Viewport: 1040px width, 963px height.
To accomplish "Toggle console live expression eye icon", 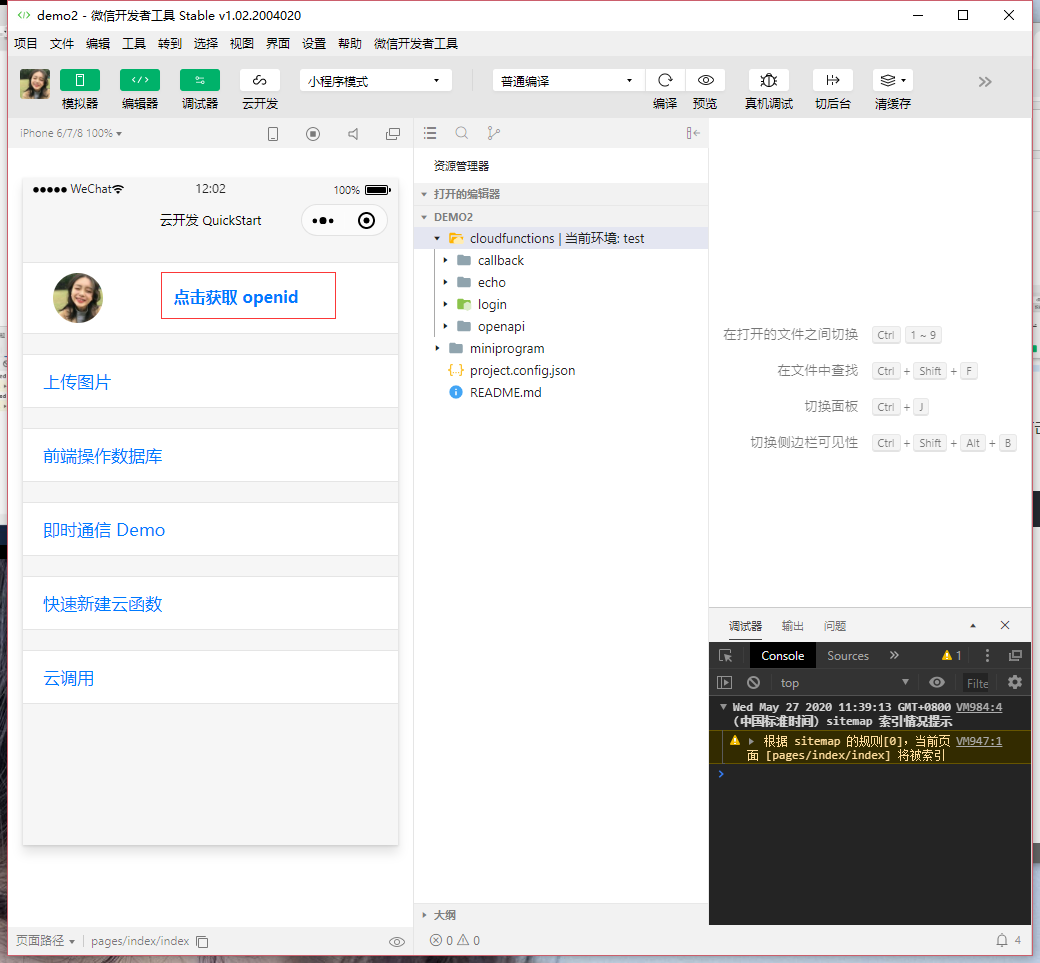I will point(937,682).
